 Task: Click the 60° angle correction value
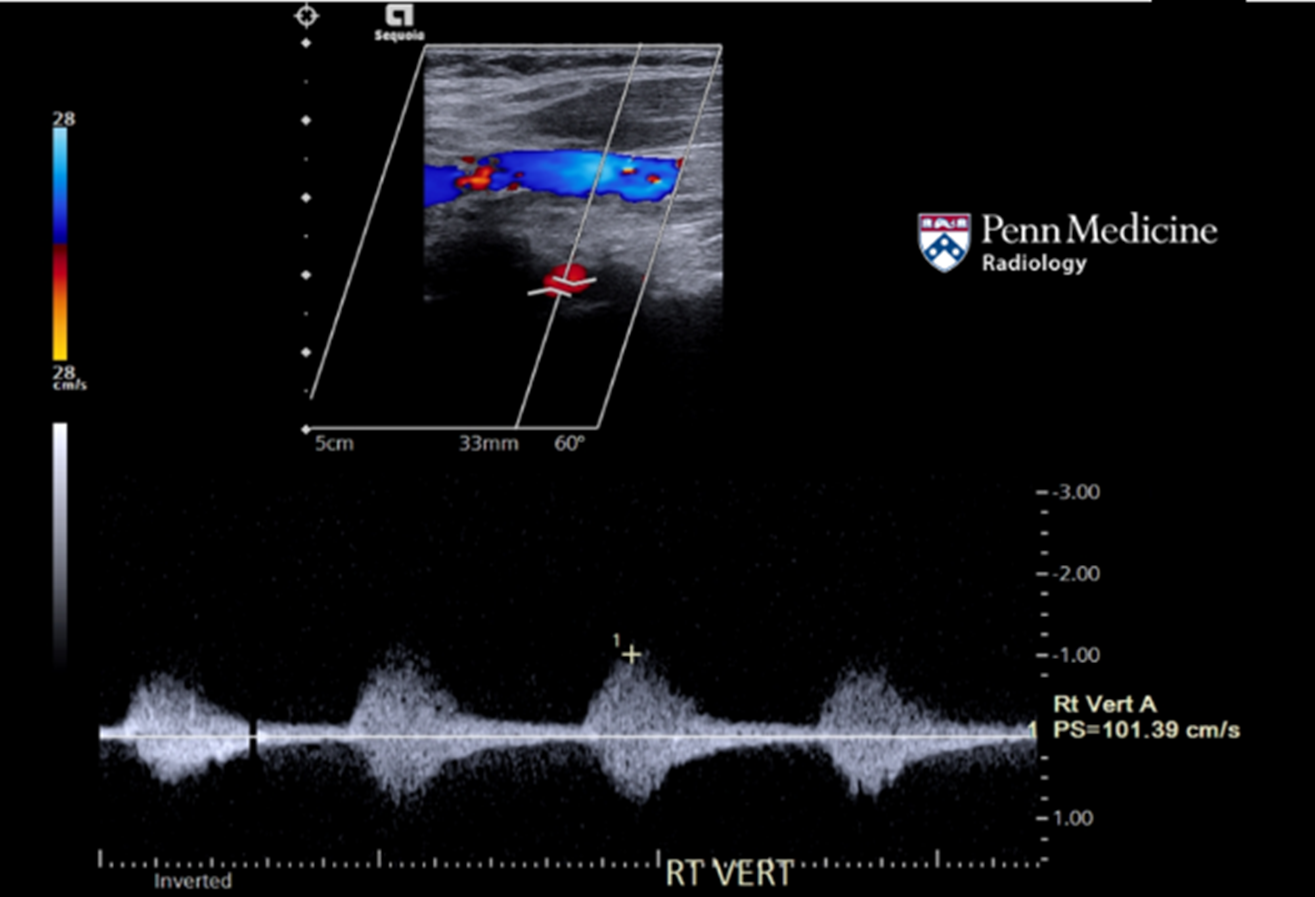(569, 443)
